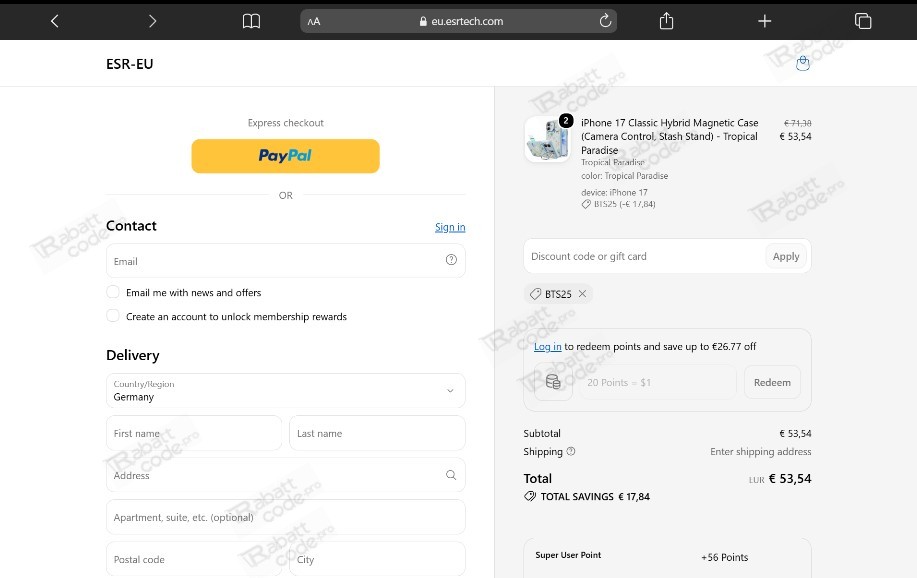Click the TOTAL SAVINGS € 17,84 text
Image resolution: width=917 pixels, height=578 pixels.
click(x=595, y=496)
